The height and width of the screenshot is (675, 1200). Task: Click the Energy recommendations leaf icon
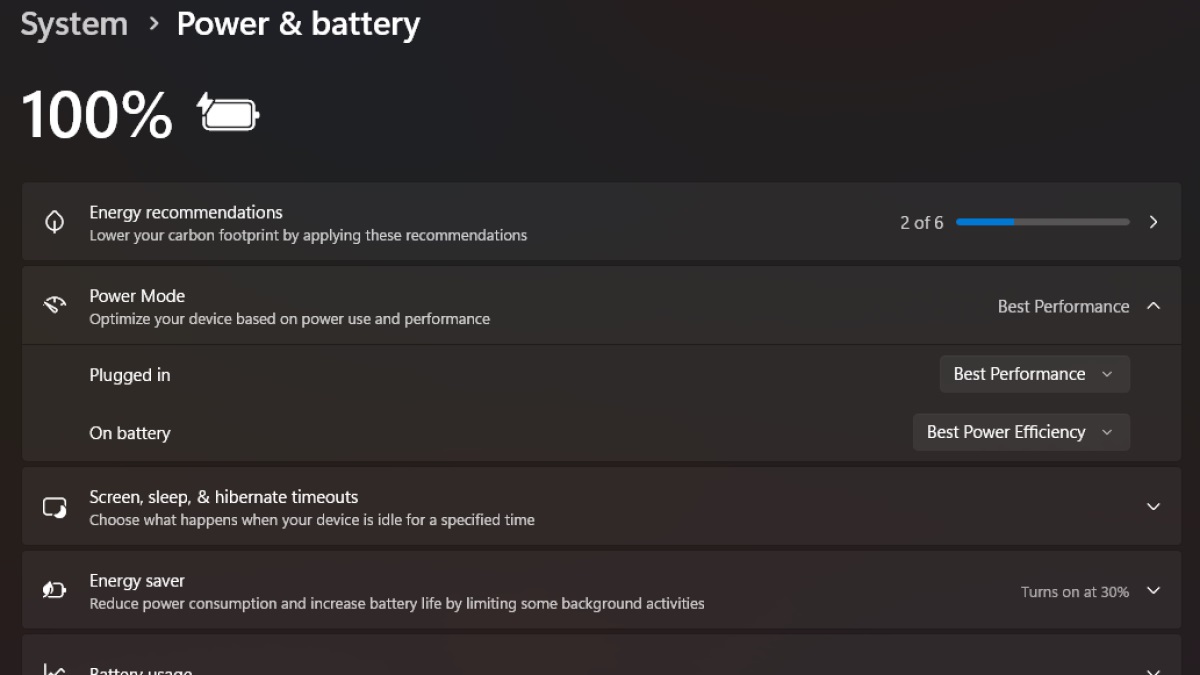coord(54,222)
